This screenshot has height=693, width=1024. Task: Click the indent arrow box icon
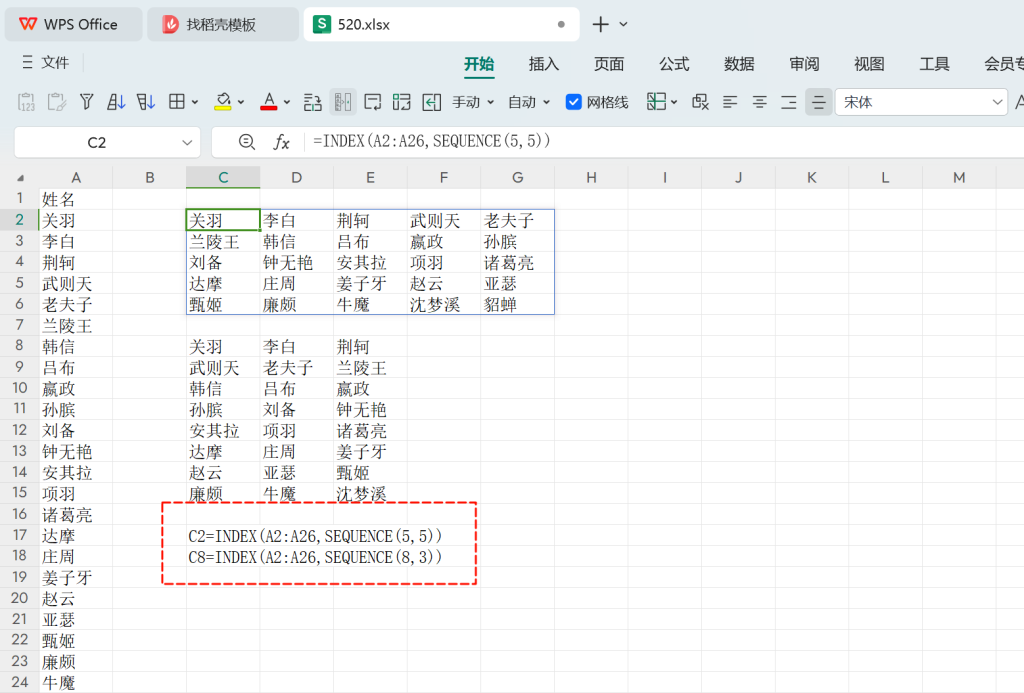[x=432, y=102]
